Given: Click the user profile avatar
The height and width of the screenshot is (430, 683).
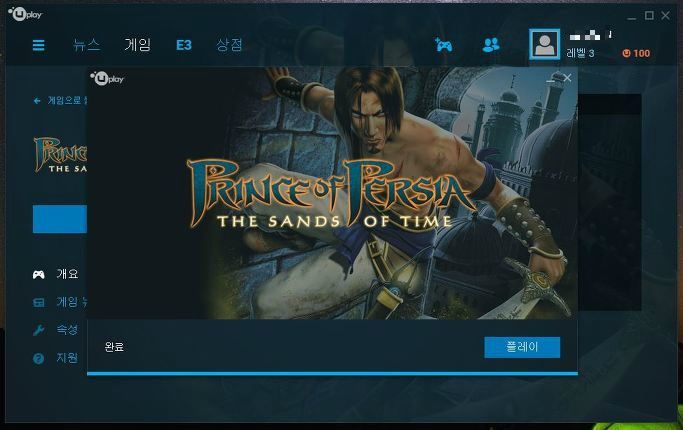Looking at the screenshot, I should [544, 44].
